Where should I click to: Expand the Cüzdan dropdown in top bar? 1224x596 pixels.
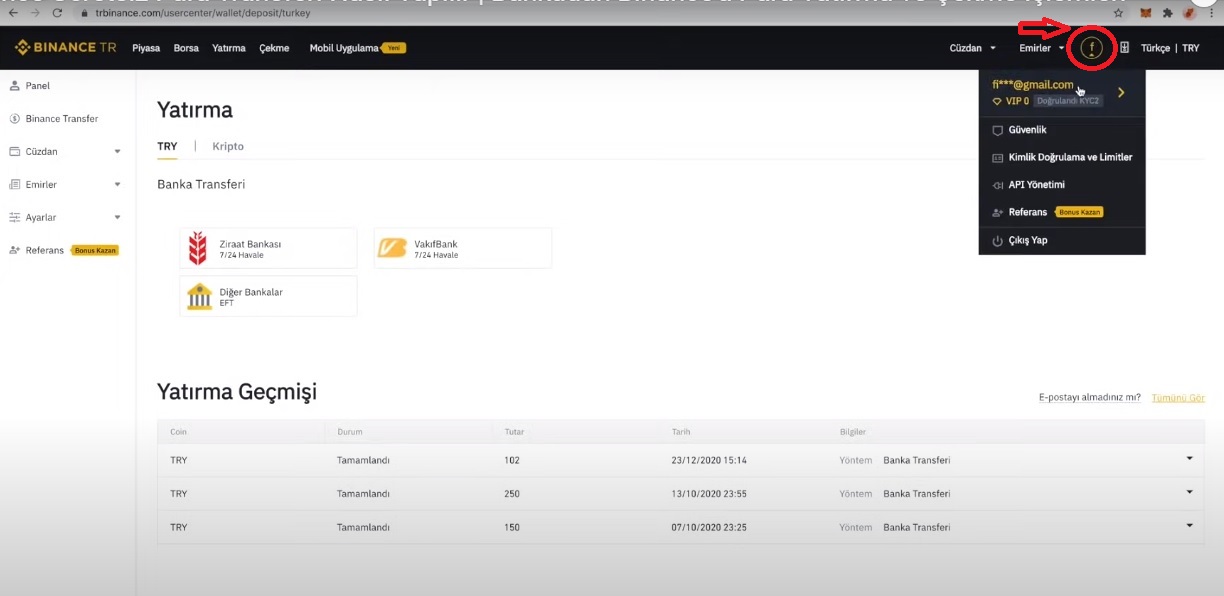tap(972, 48)
